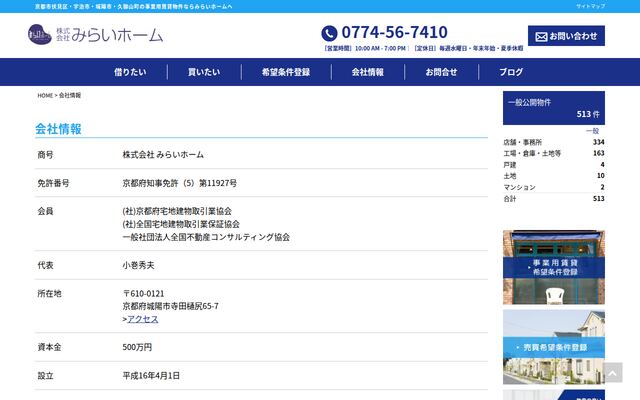
Task: Open the 一般公開物件 513件 panel
Action: pyautogui.click(x=553, y=108)
